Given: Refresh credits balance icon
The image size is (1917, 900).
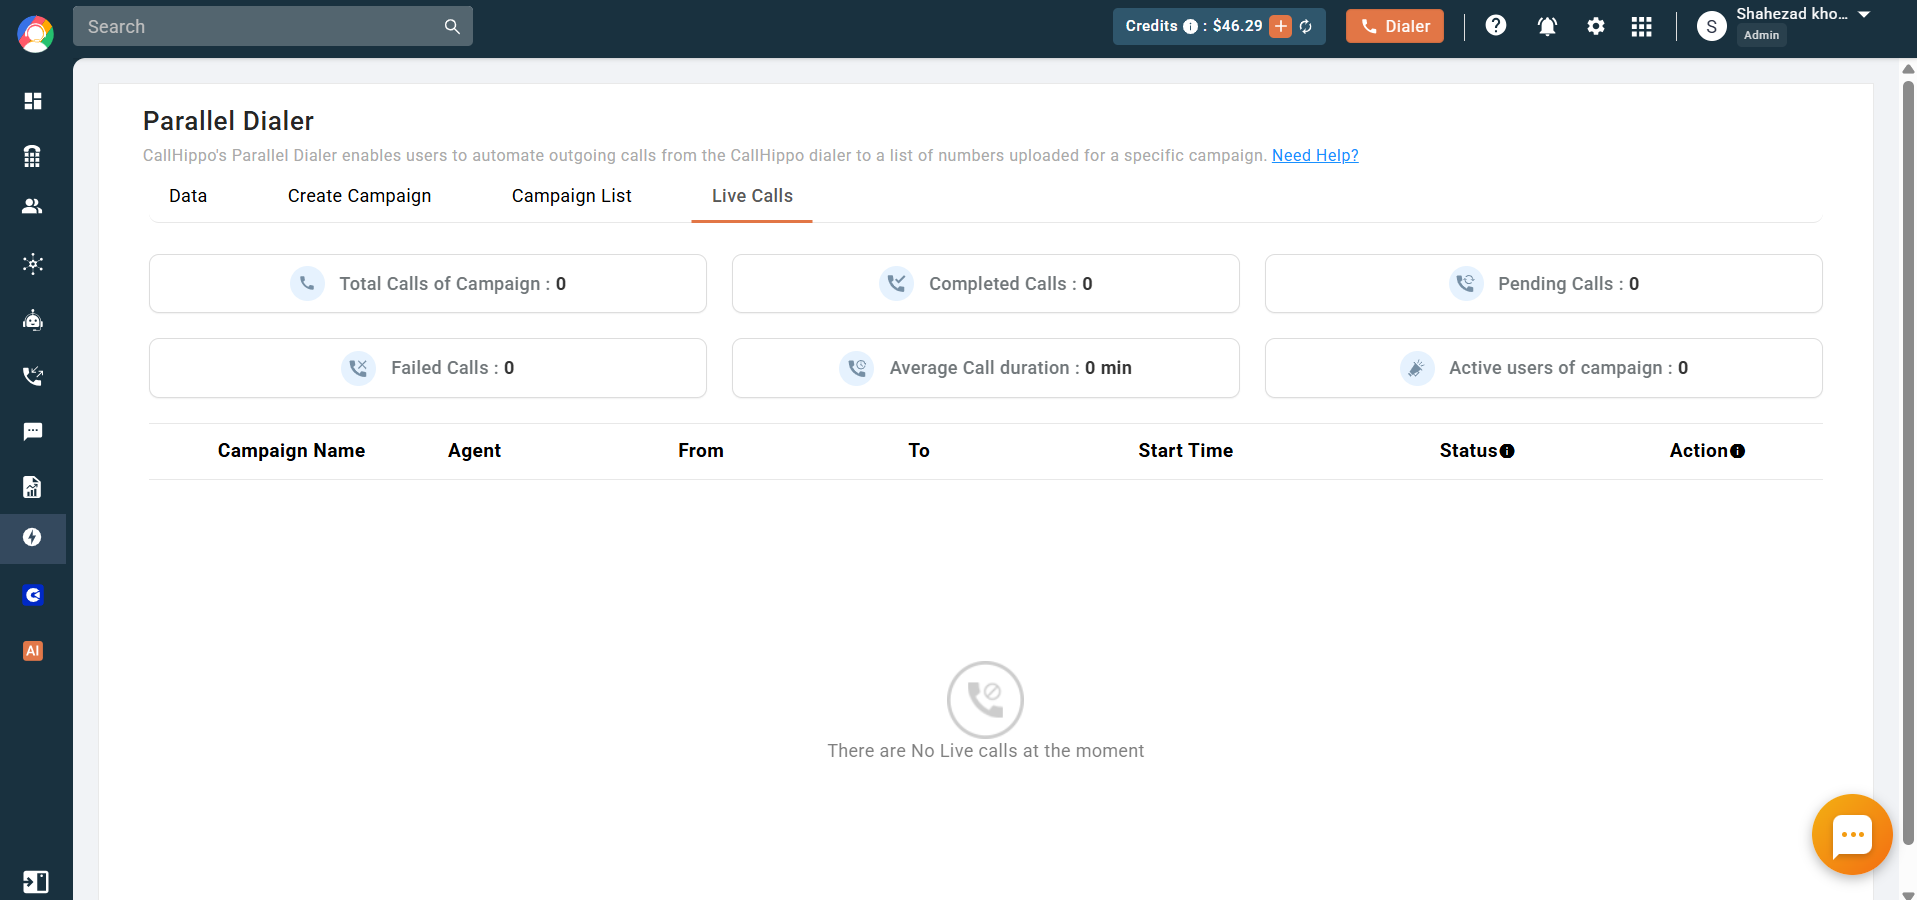Looking at the screenshot, I should [x=1306, y=27].
